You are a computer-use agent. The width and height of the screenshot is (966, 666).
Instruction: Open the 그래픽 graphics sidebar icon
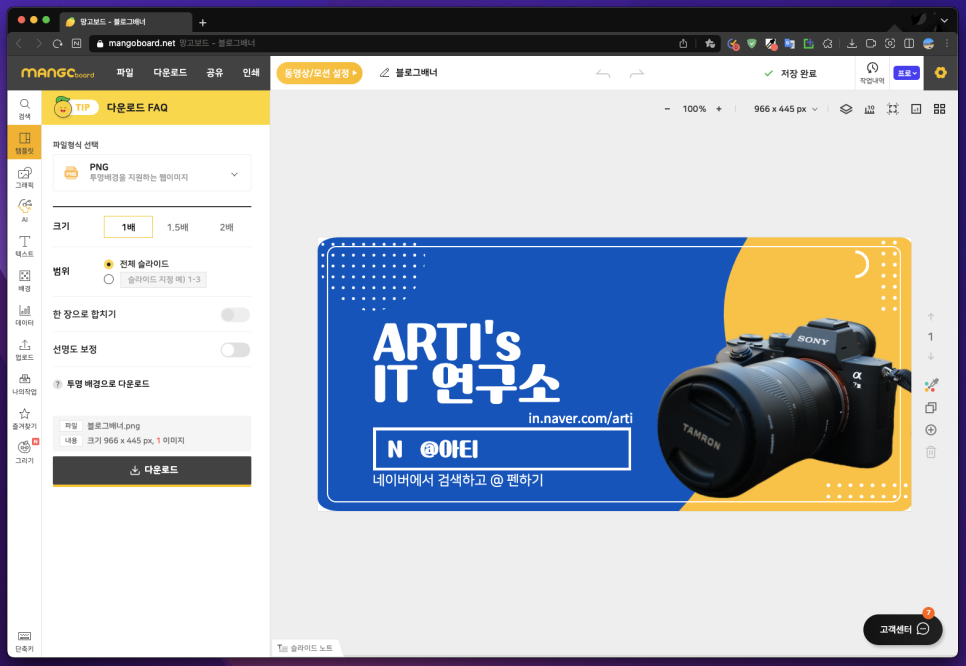pyautogui.click(x=25, y=177)
